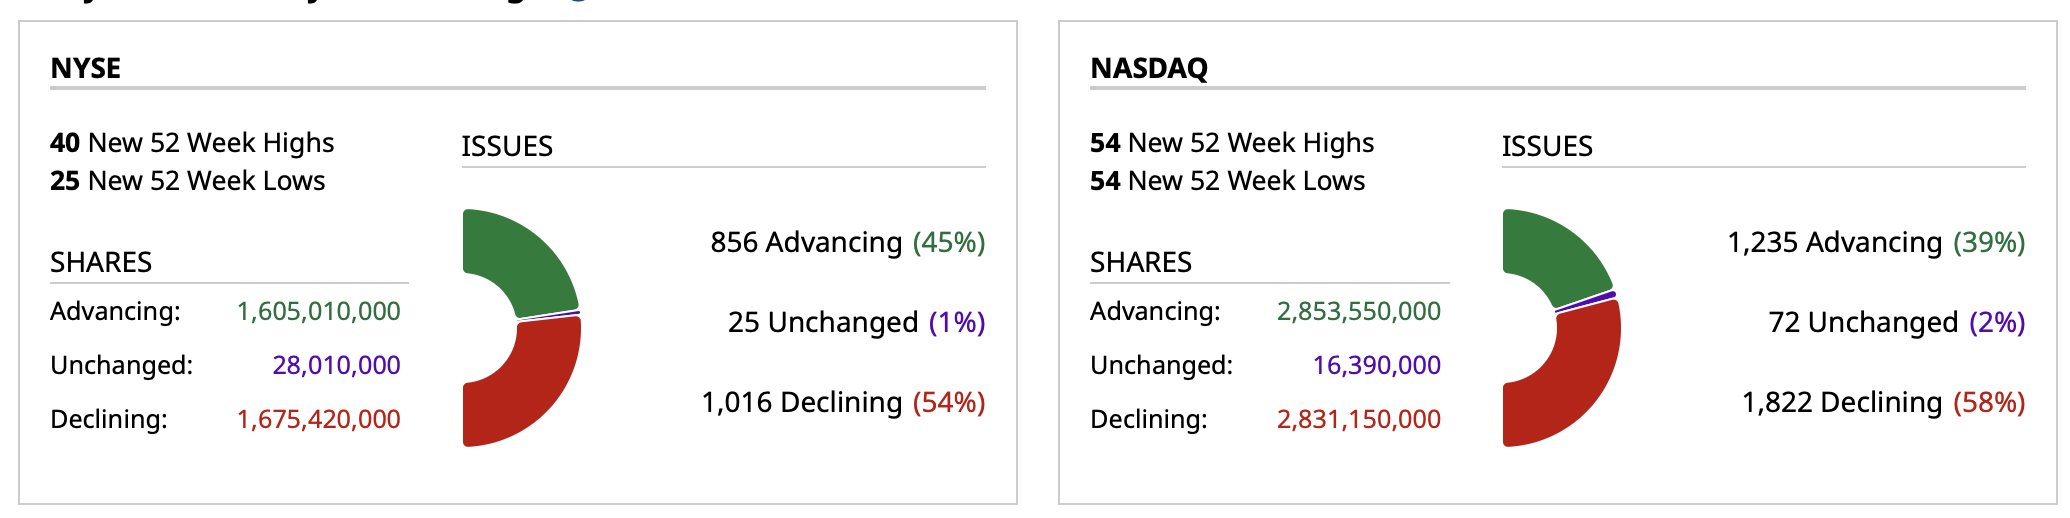Select the NYSE panel heading
The width and height of the screenshot is (2070, 518).
(x=86, y=68)
